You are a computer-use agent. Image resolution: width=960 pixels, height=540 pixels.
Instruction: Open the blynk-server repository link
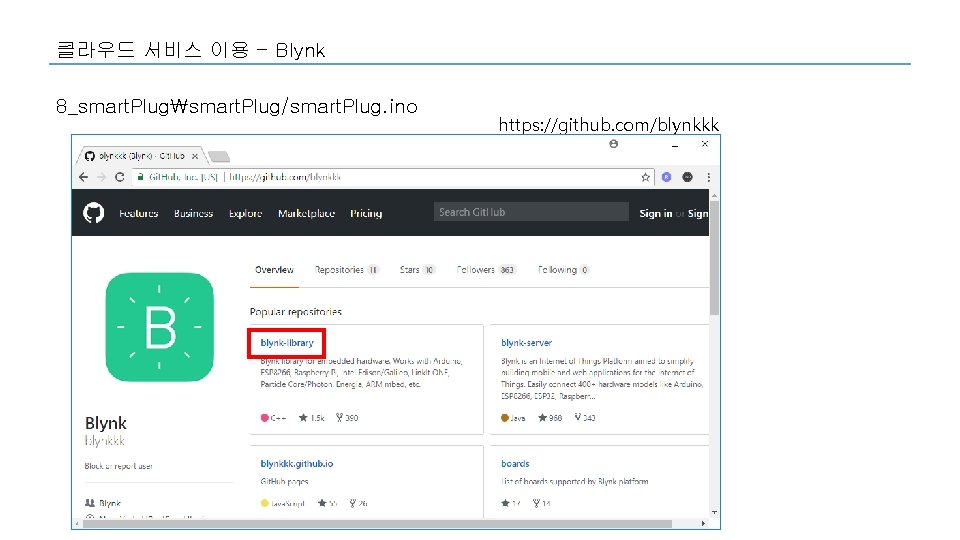(x=527, y=343)
